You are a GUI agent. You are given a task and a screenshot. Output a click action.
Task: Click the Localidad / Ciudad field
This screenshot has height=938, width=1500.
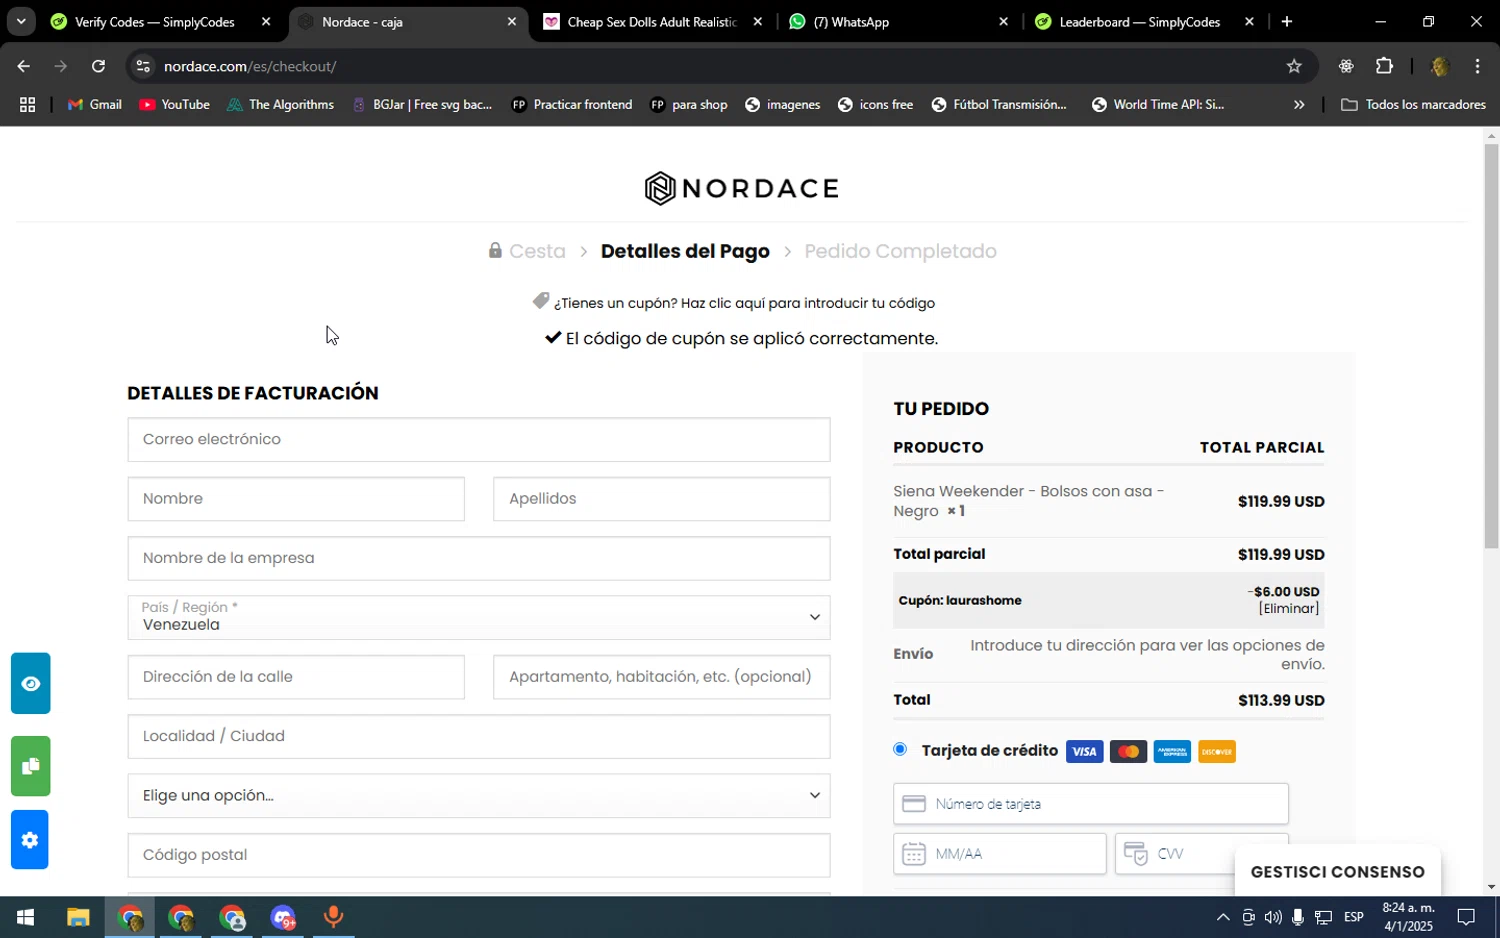479,736
